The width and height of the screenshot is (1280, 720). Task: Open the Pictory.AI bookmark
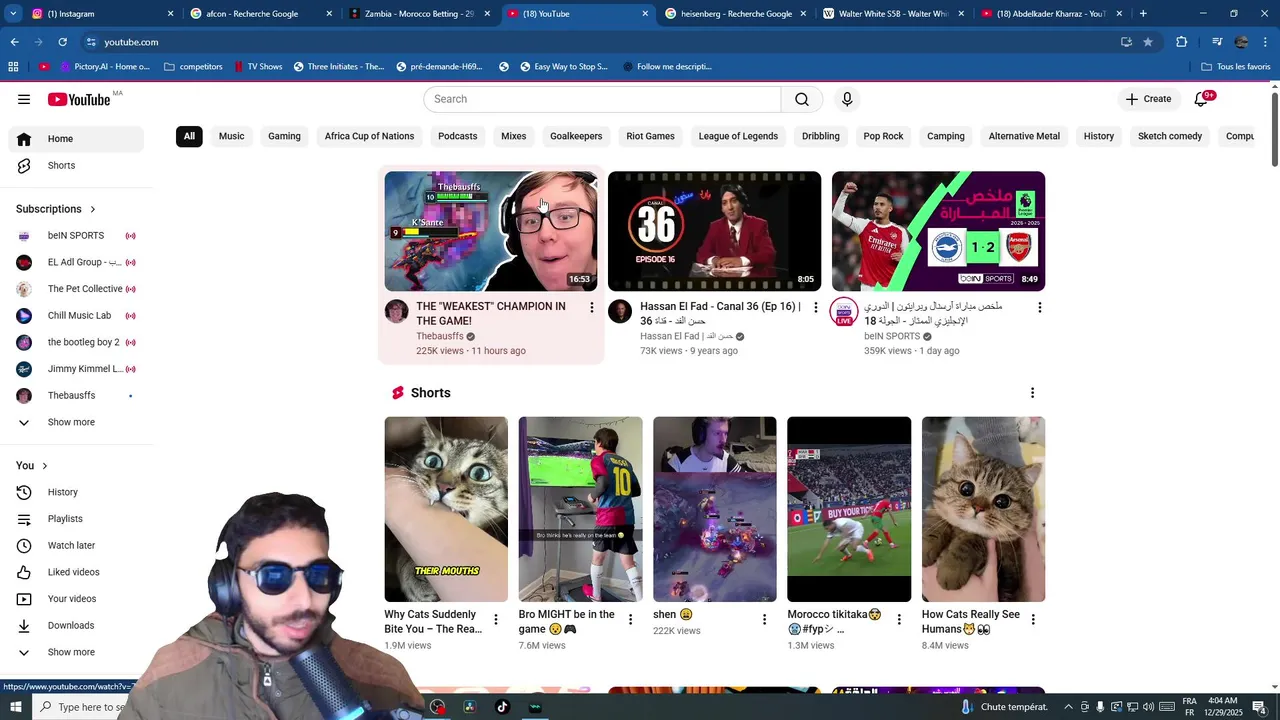(105, 67)
